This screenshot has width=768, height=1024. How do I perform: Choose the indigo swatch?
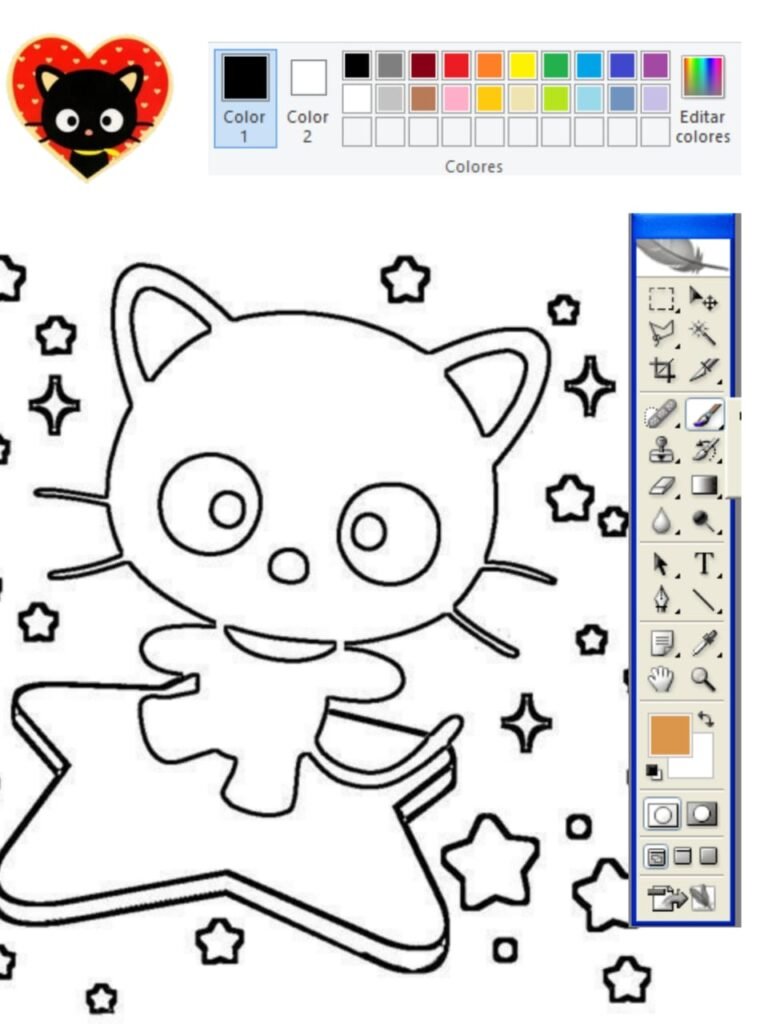pyautogui.click(x=622, y=65)
